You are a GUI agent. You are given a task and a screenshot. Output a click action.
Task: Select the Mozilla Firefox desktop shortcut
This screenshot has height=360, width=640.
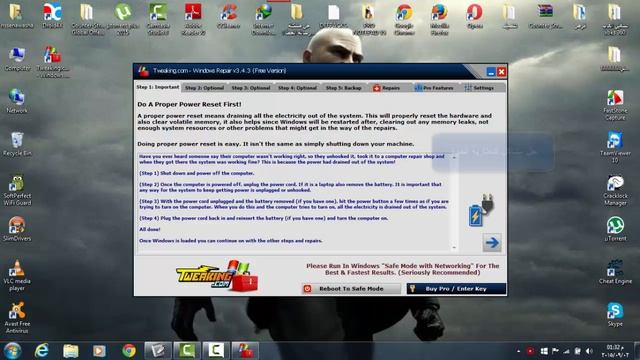(440, 19)
